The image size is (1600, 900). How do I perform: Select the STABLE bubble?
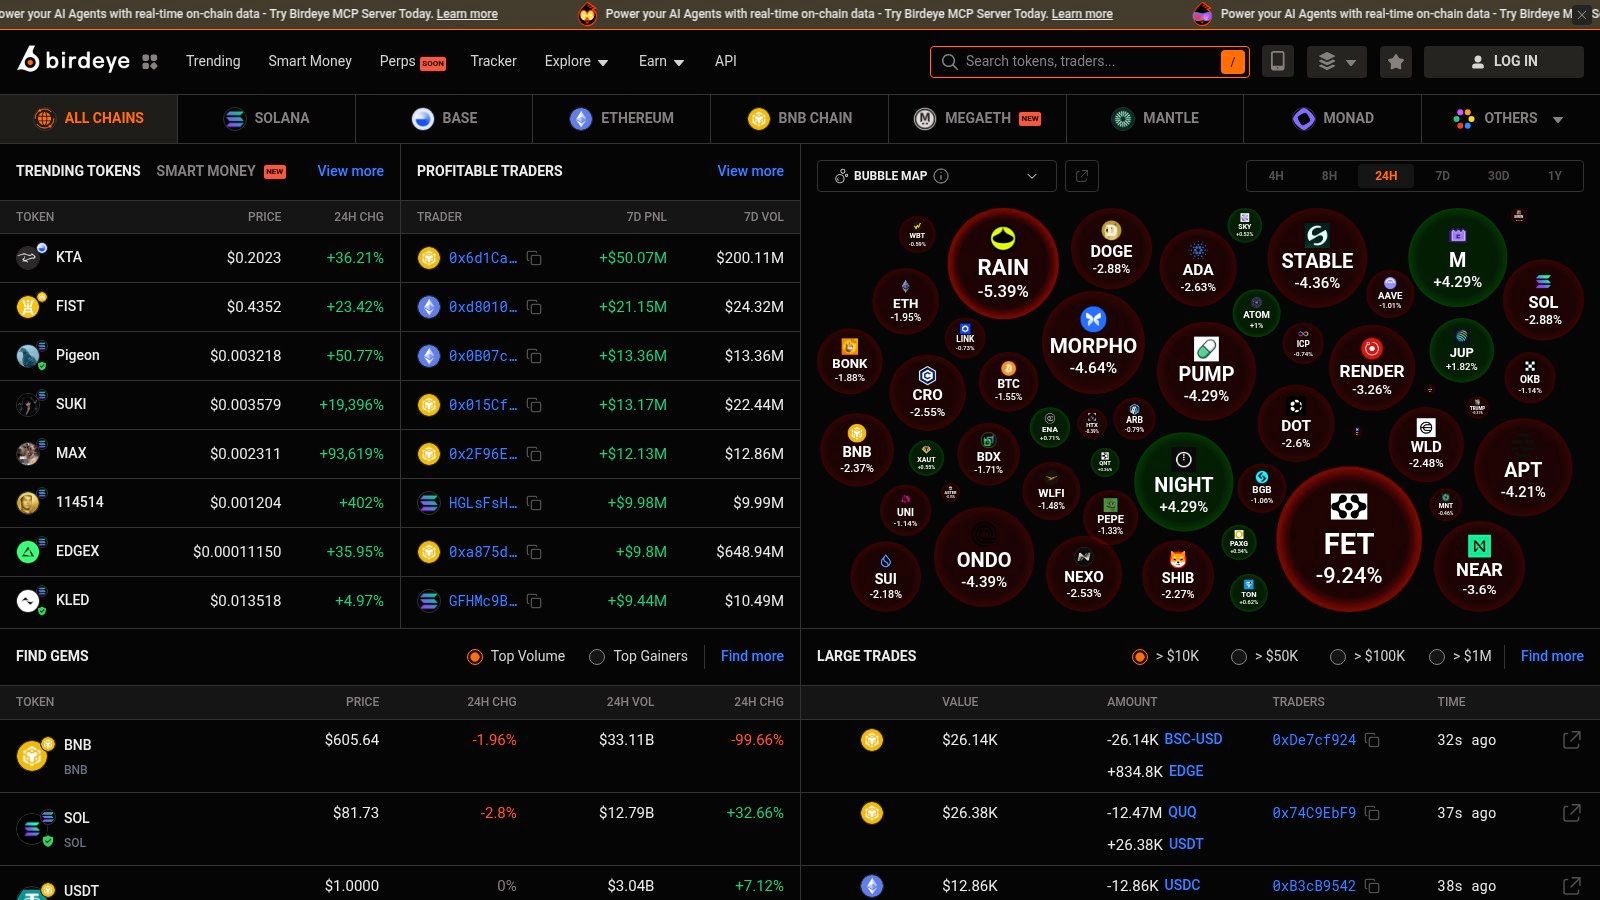[x=1317, y=259]
